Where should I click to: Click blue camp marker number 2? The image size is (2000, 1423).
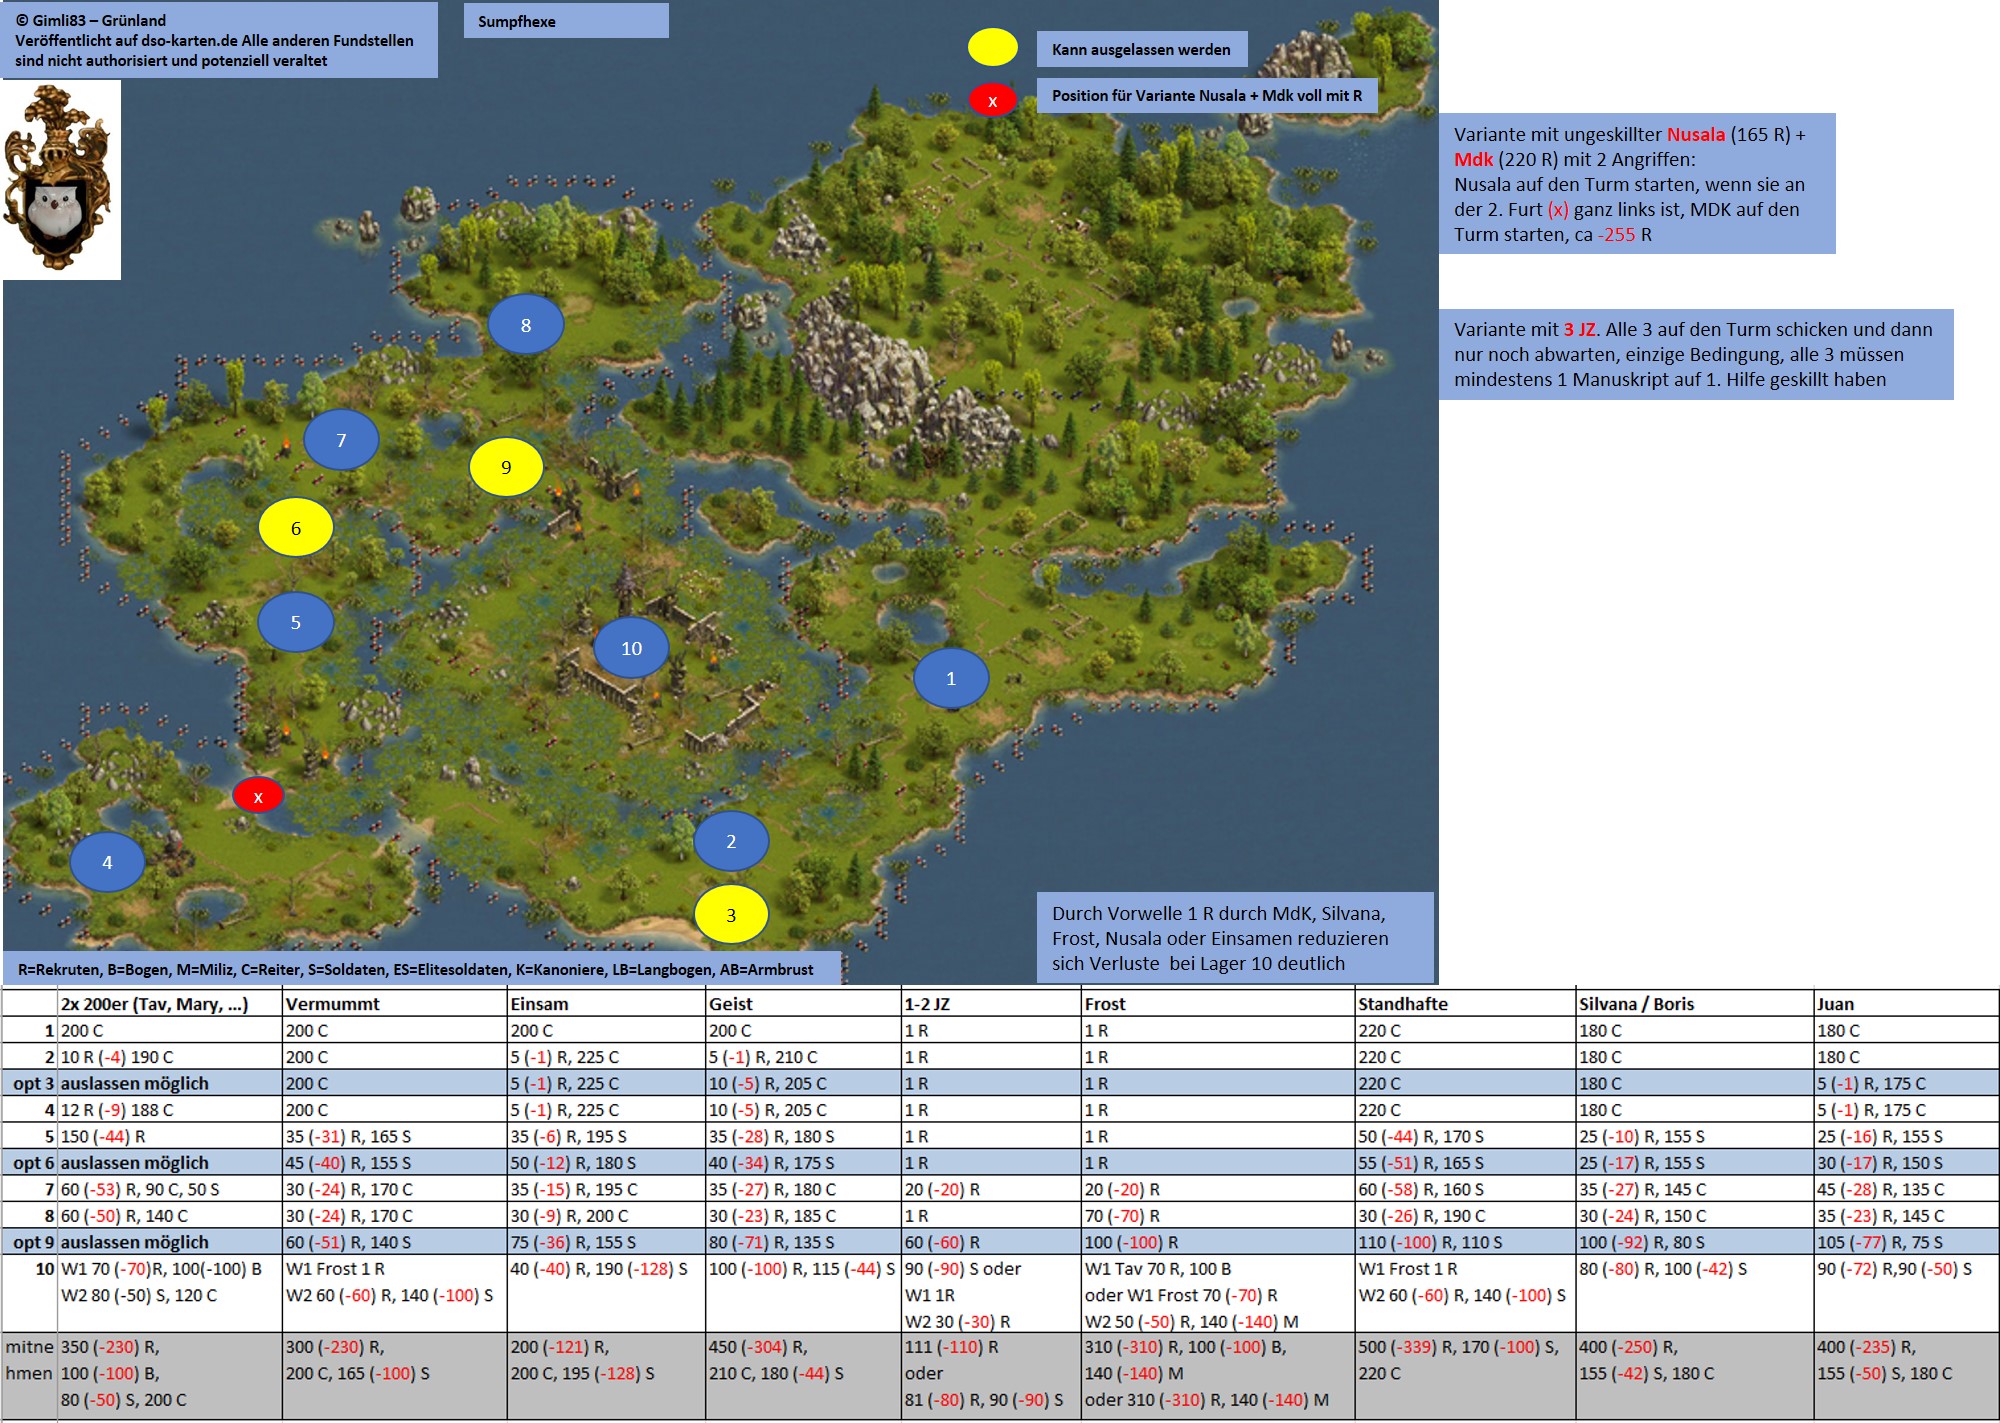point(731,841)
